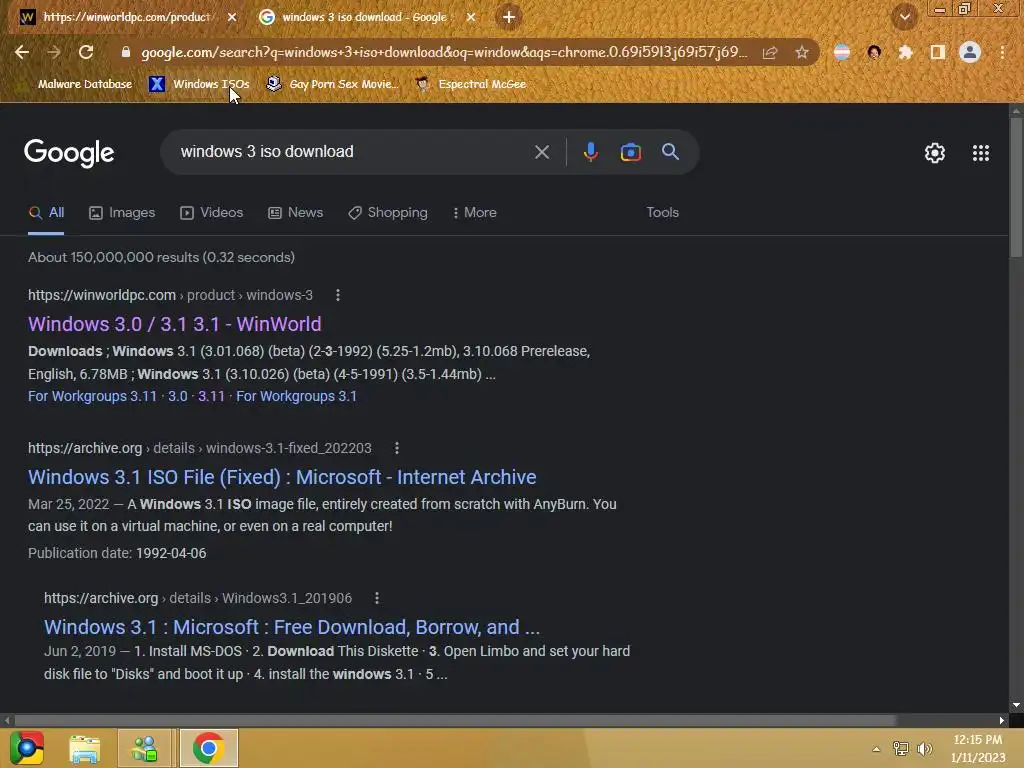Open the For Workgroups 3.1 sitelink
Viewport: 1024px width, 768px height.
(296, 396)
